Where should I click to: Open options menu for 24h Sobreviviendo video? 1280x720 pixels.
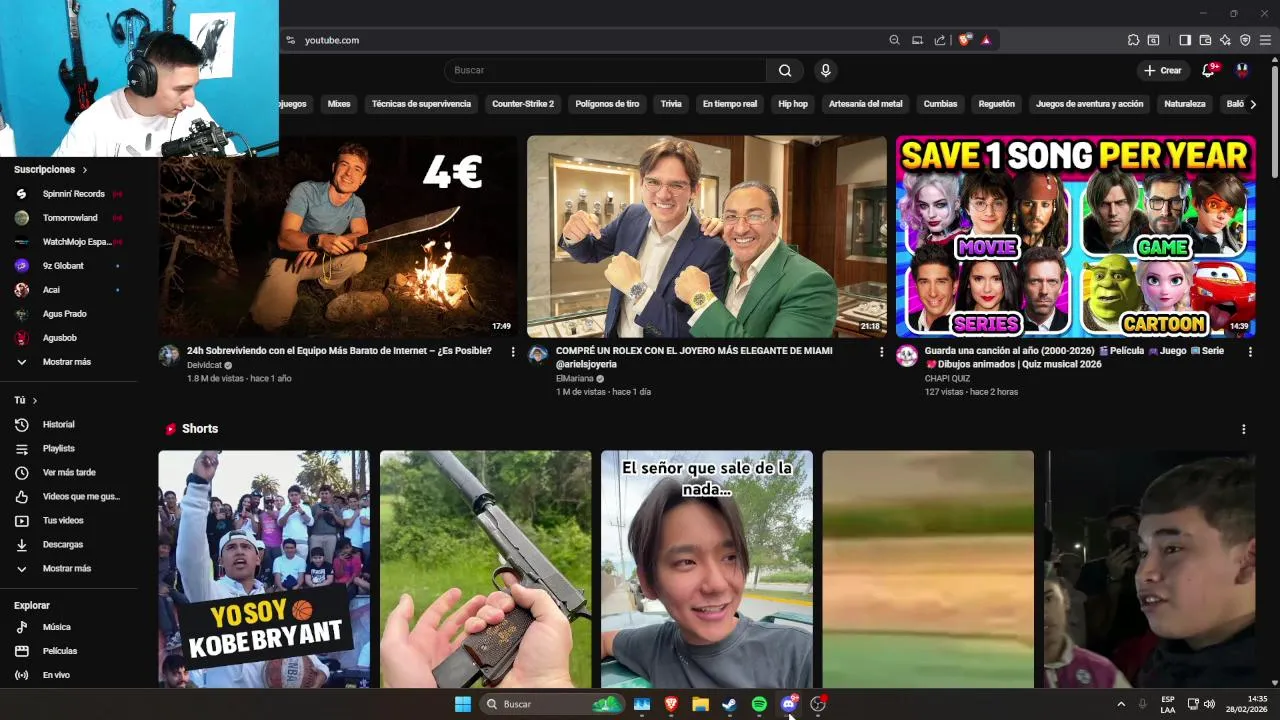[513, 352]
